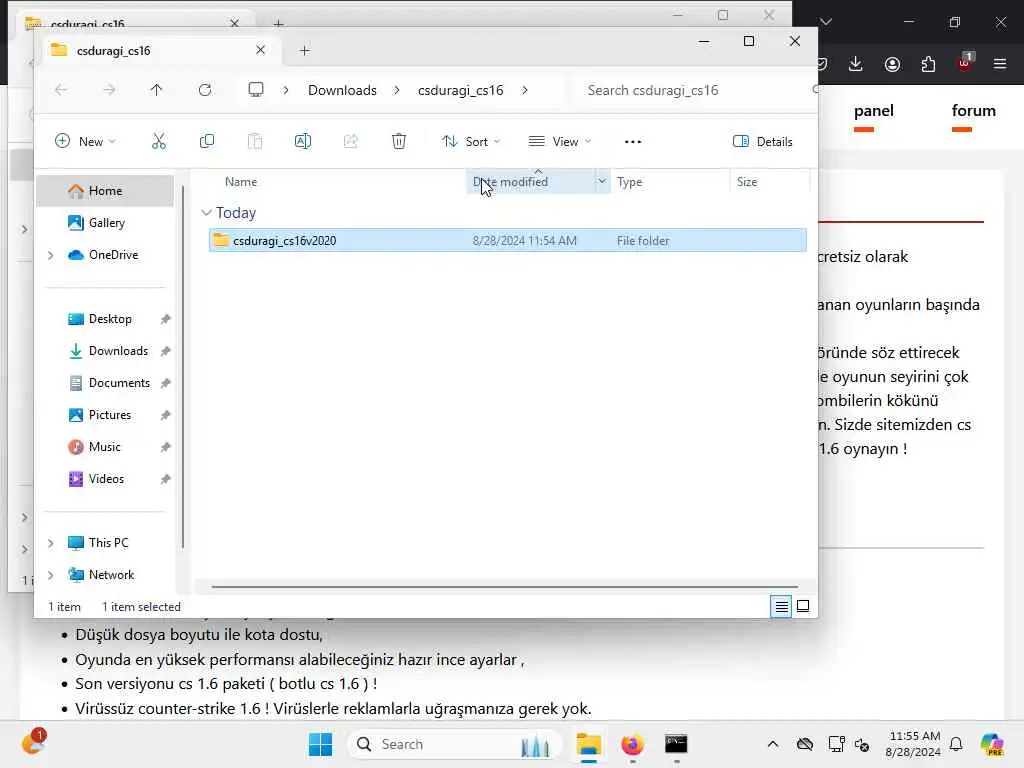Open File Explorer from taskbar

[588, 744]
